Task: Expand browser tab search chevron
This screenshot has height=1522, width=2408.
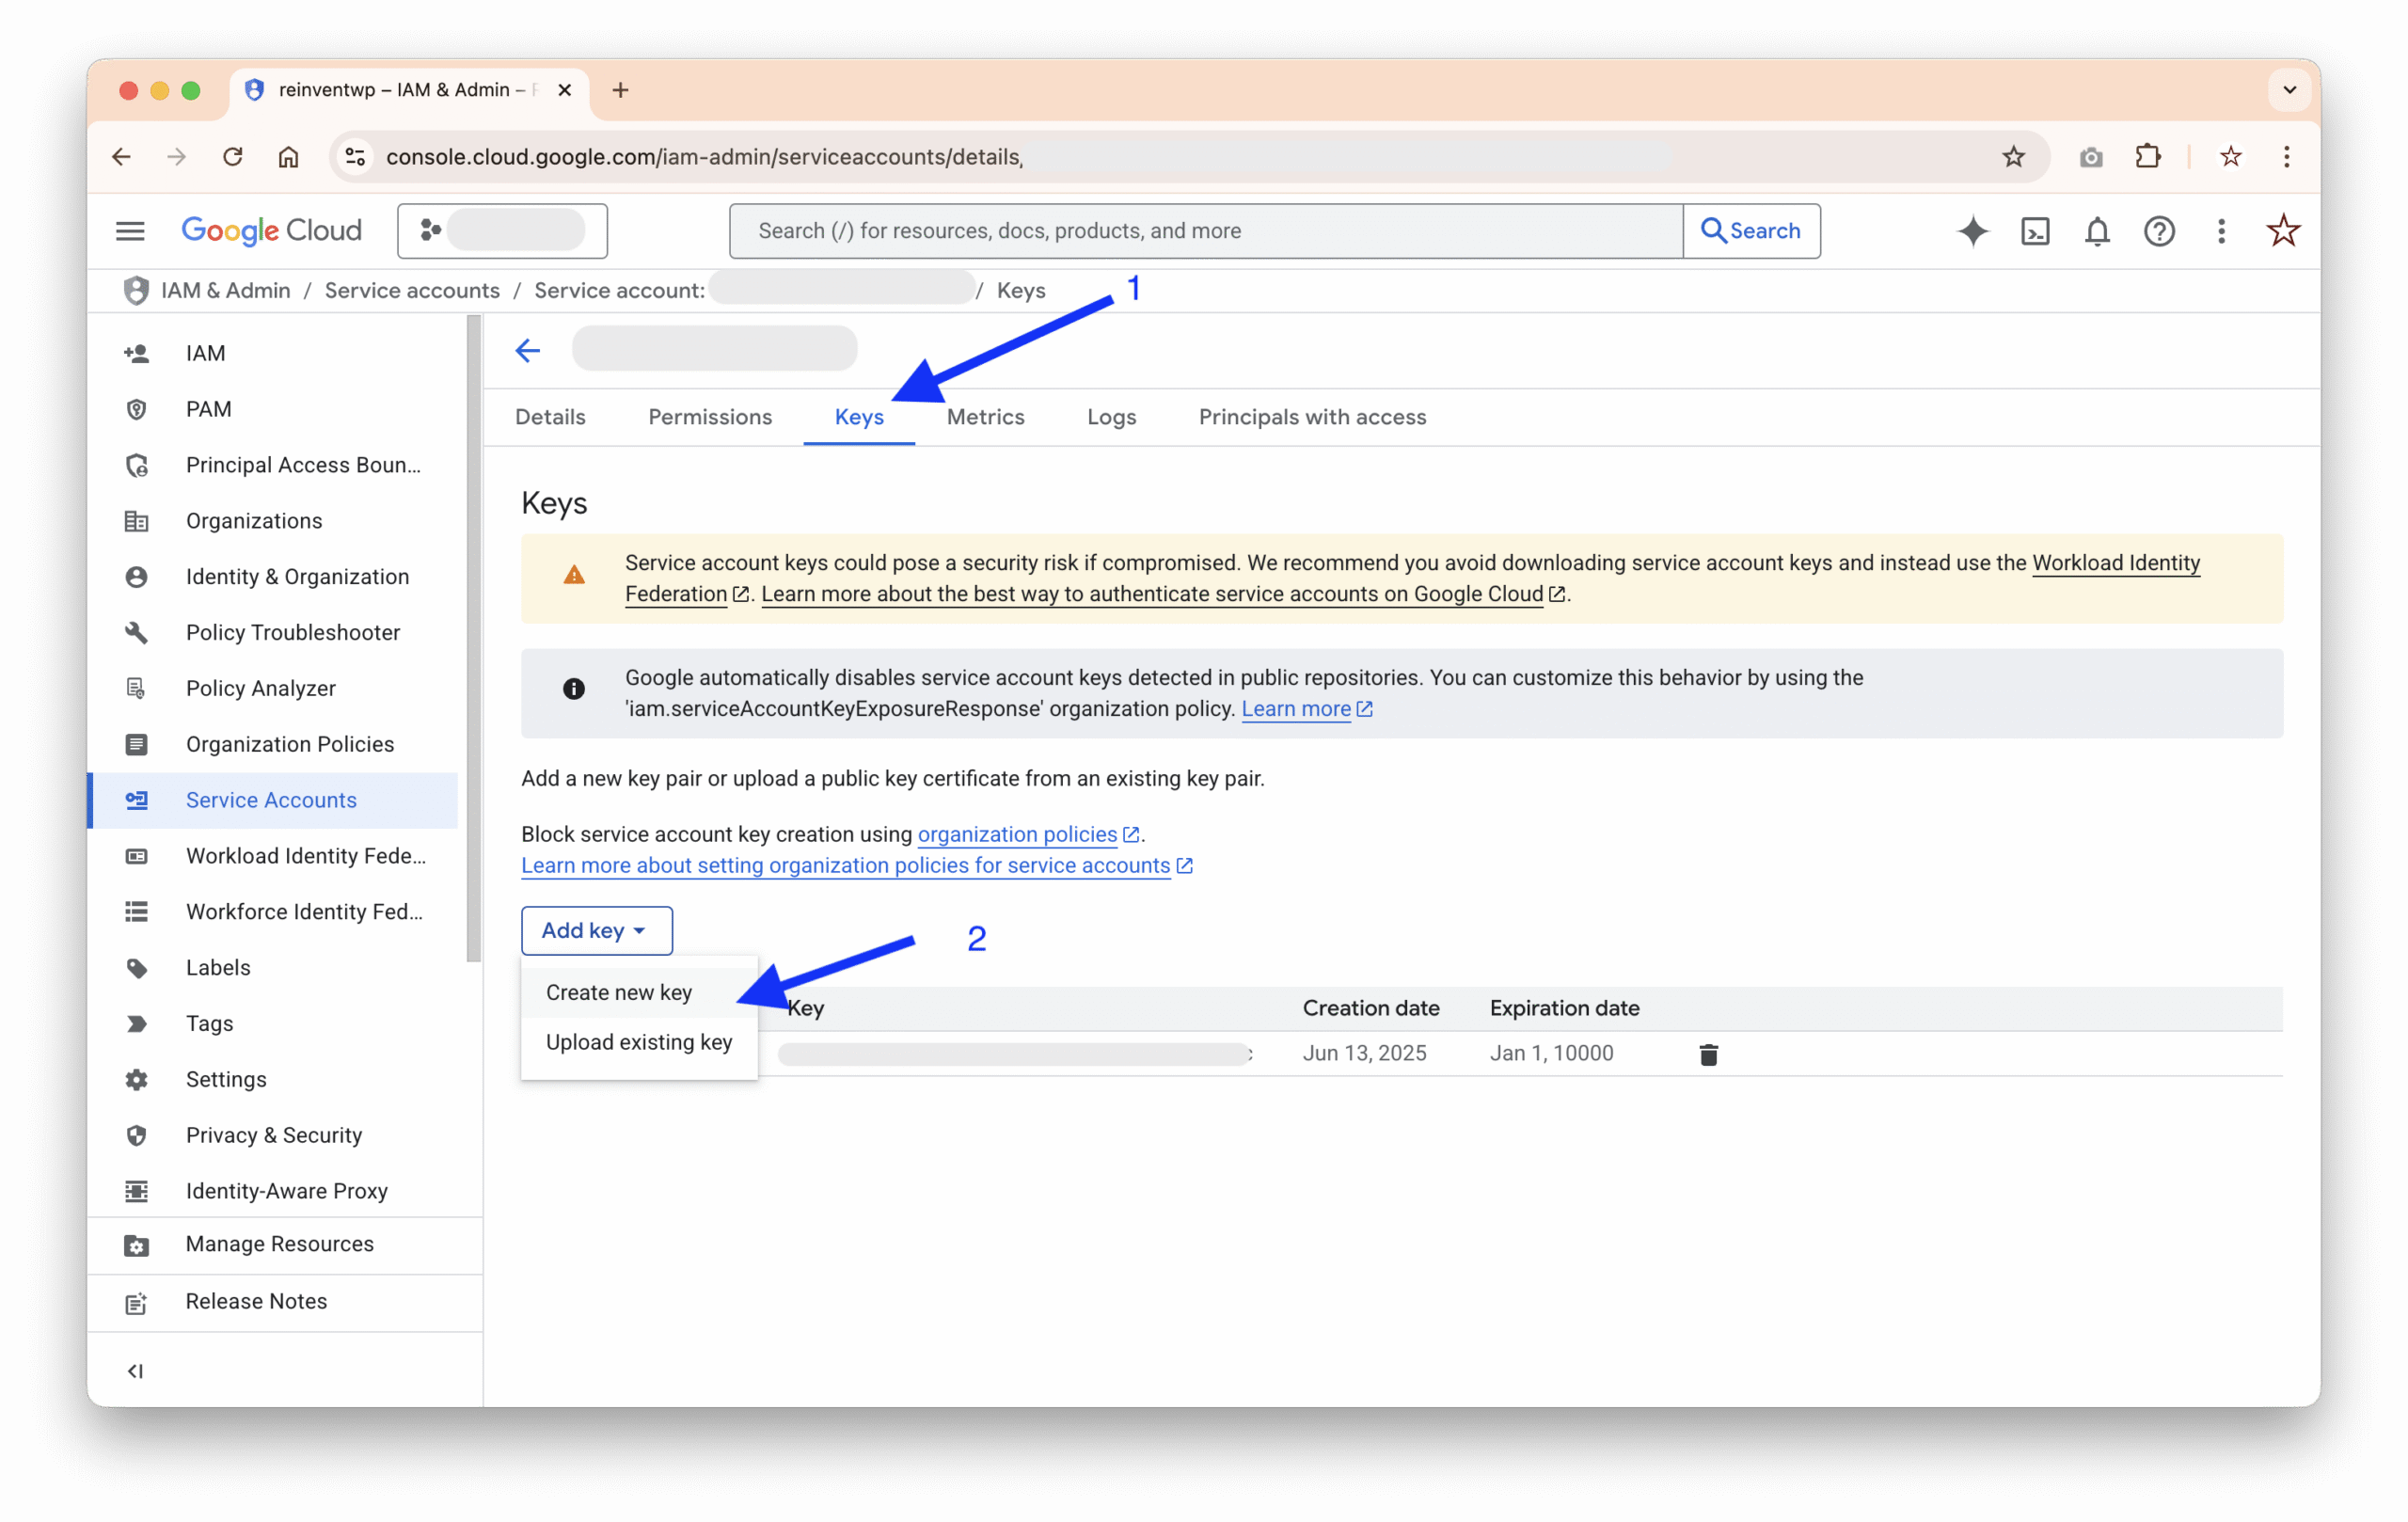Action: (x=2289, y=90)
